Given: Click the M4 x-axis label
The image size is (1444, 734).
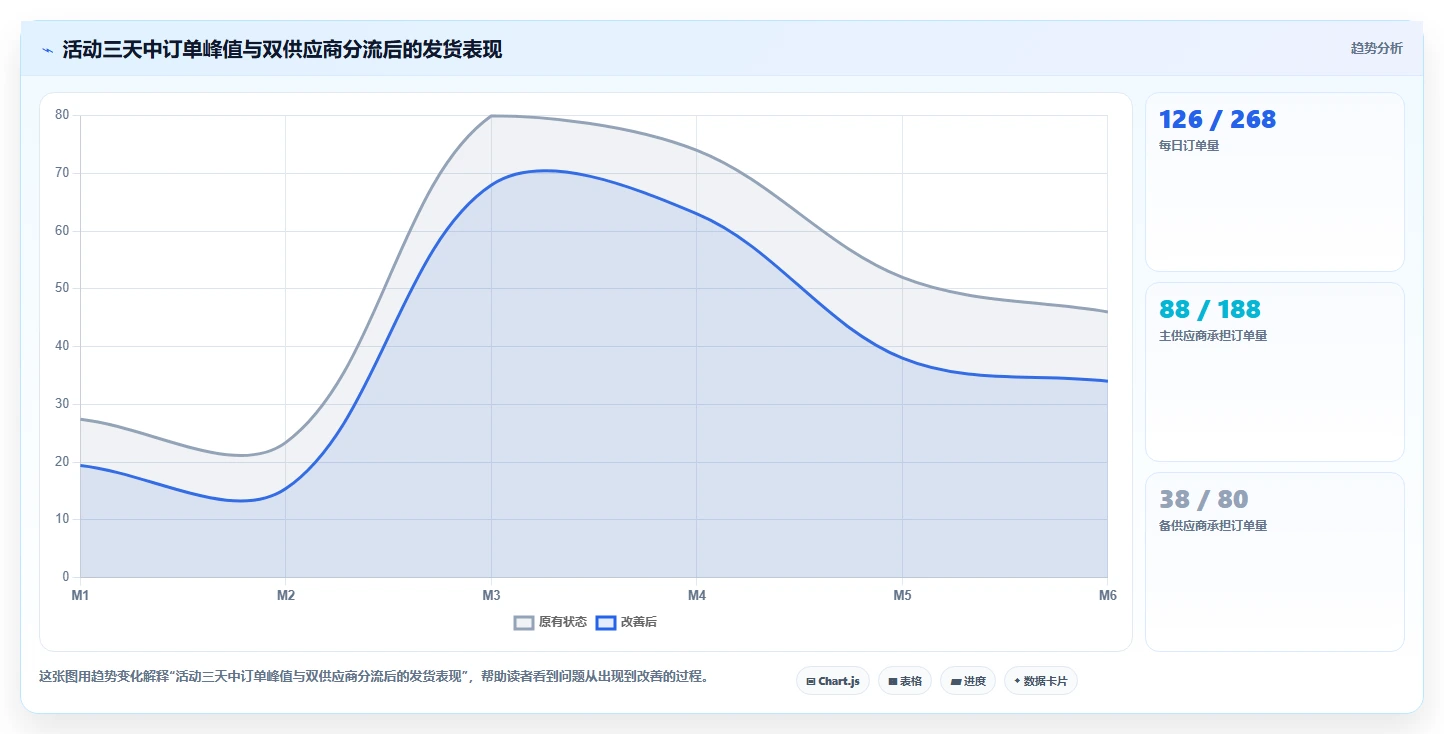Looking at the screenshot, I should (697, 596).
